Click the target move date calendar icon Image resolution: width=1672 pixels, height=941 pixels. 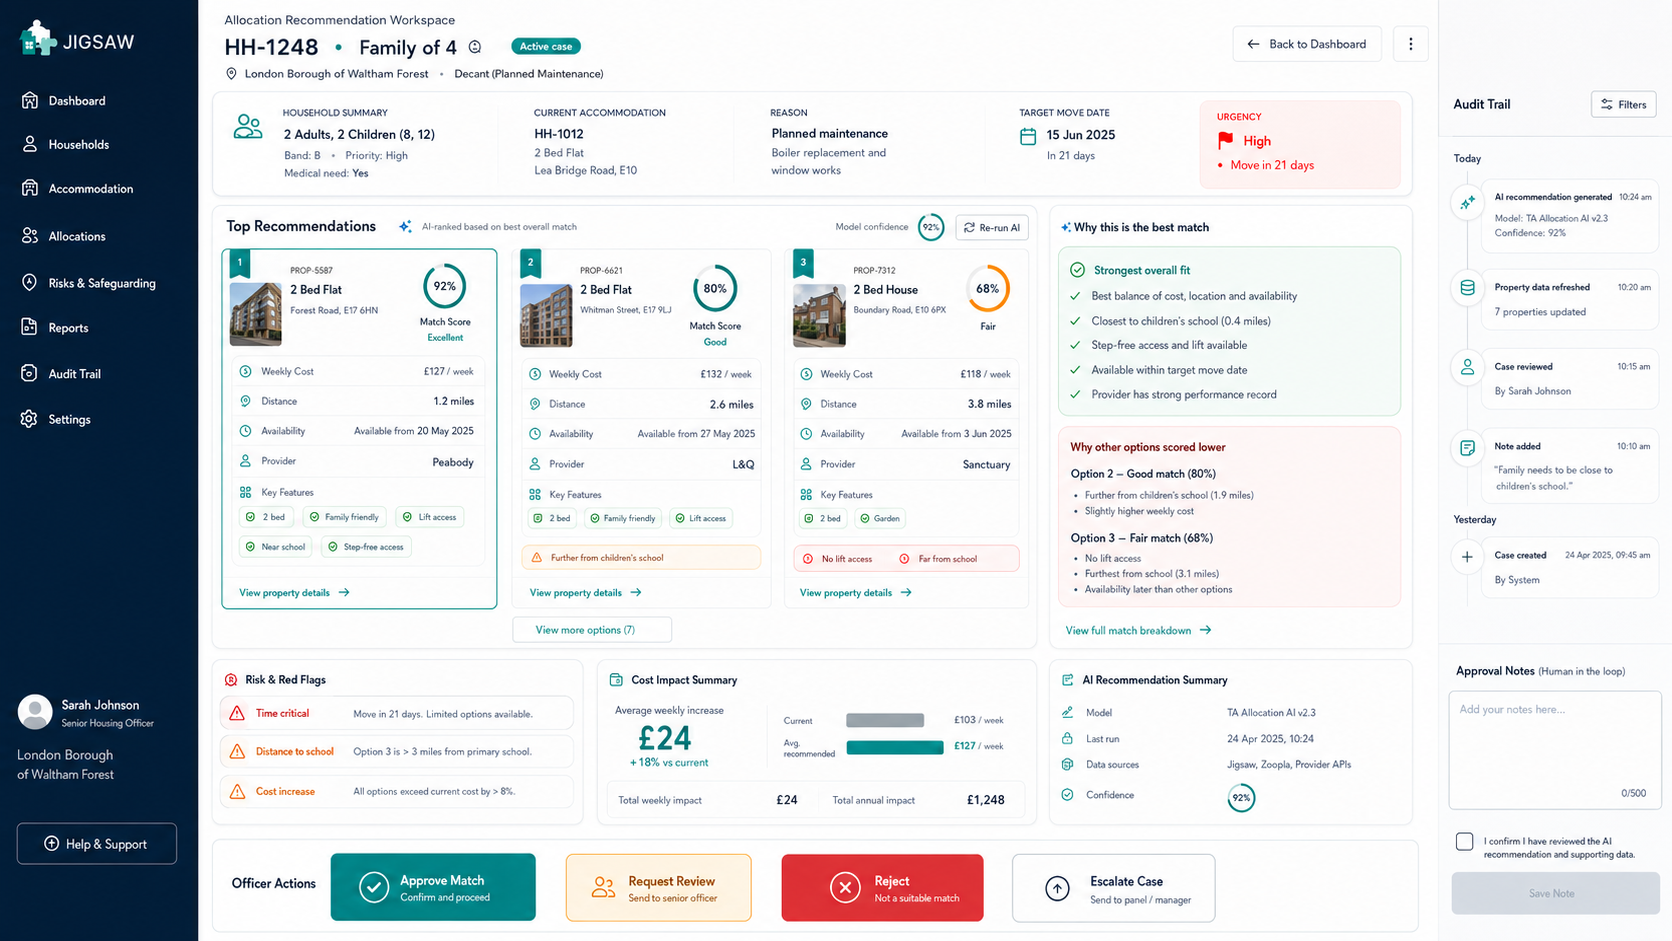(1028, 136)
